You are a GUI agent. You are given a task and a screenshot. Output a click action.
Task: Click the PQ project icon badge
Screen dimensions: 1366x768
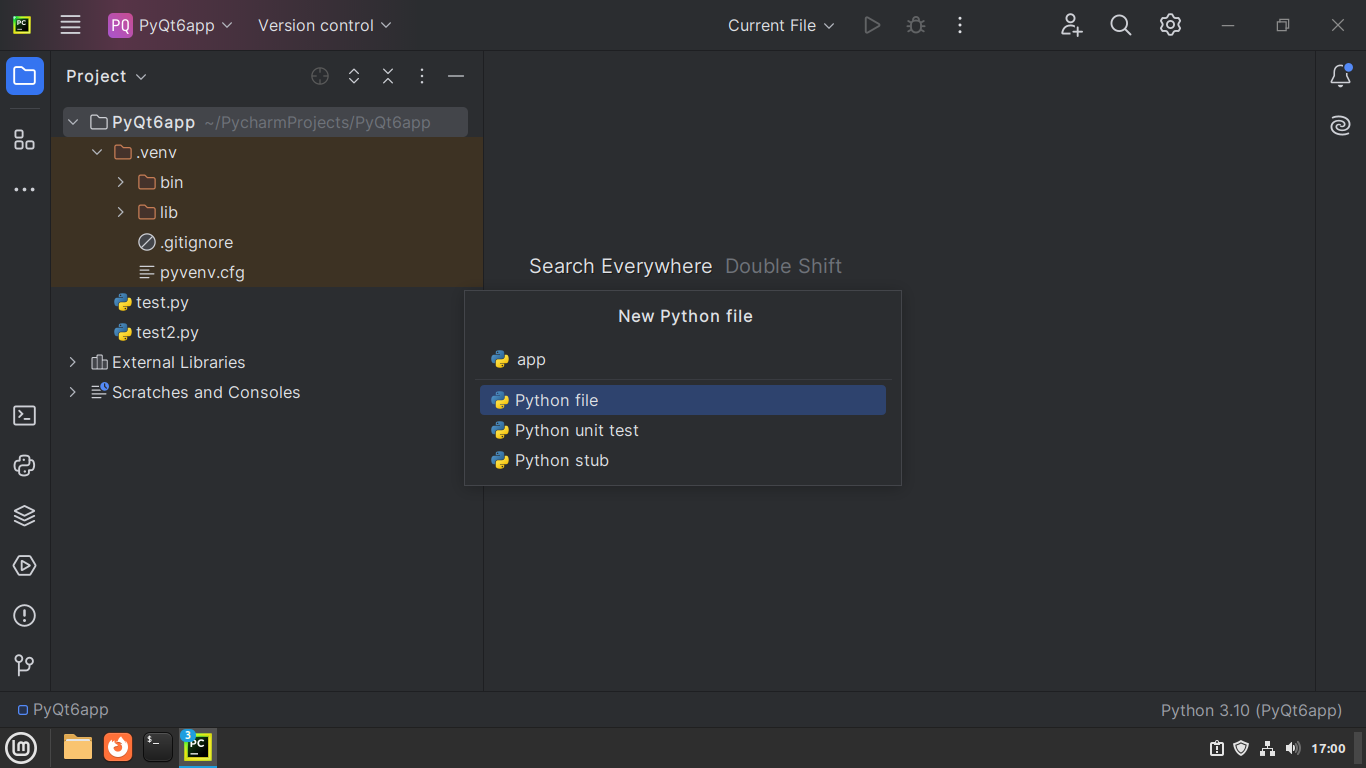(x=120, y=25)
